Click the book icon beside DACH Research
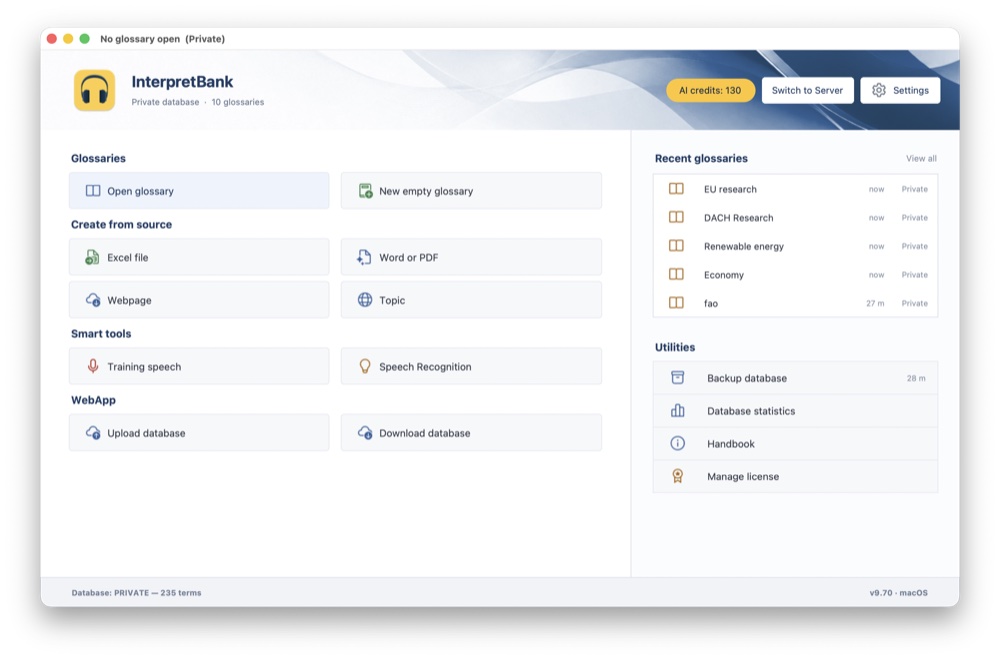 coord(676,217)
